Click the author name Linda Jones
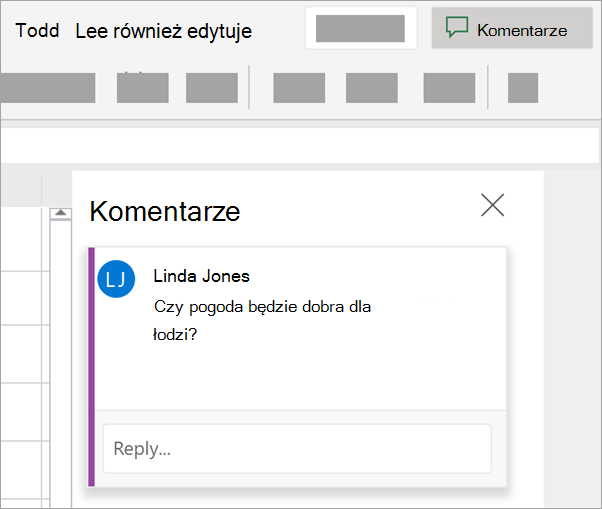Screen dimensions: 602x509 coord(202,276)
